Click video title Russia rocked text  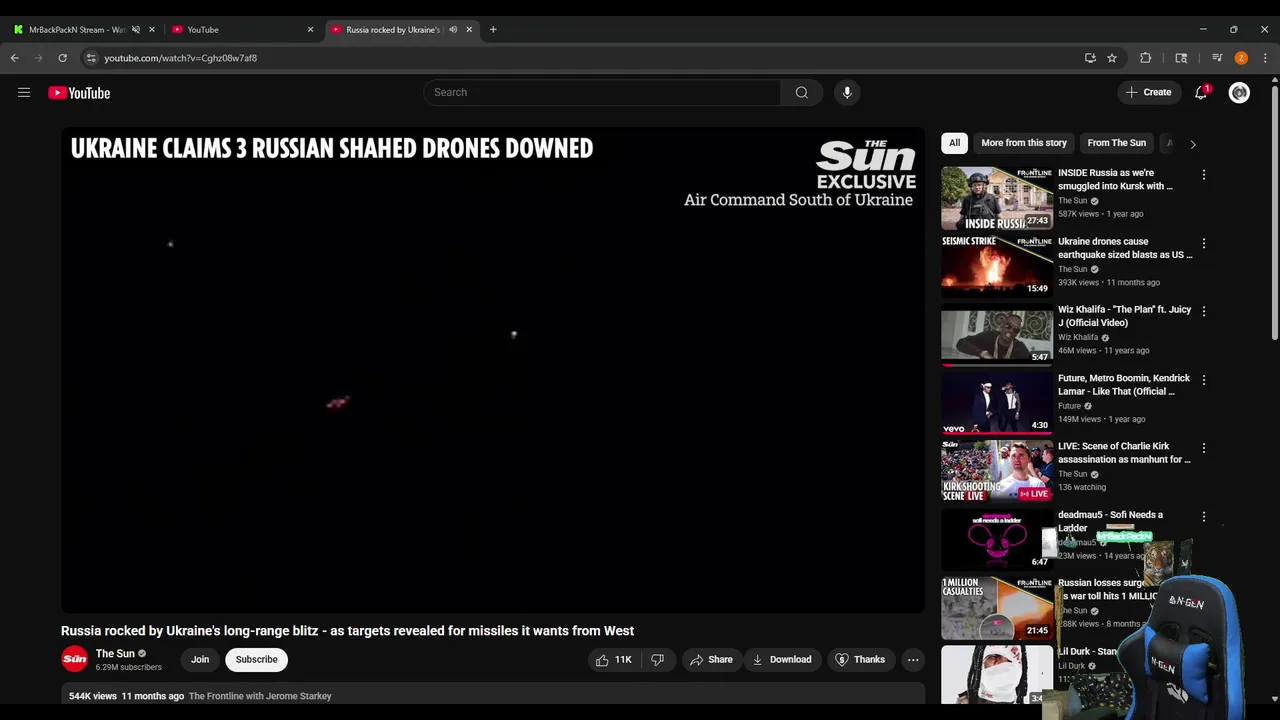click(x=347, y=631)
